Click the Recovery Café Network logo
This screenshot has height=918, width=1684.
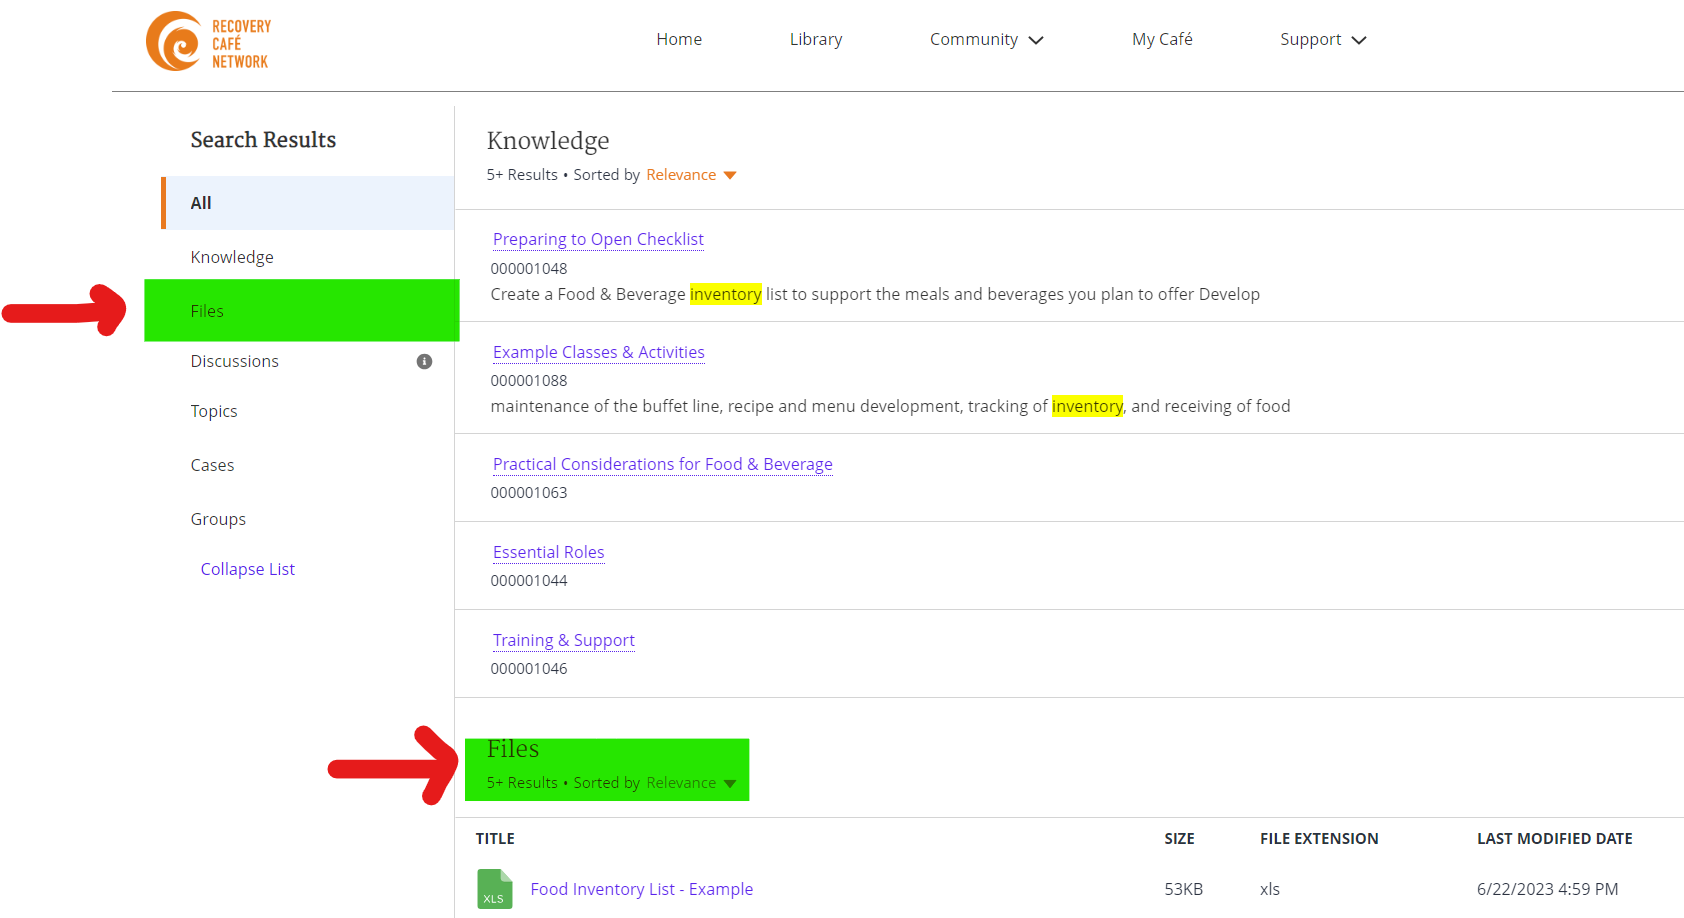(208, 41)
